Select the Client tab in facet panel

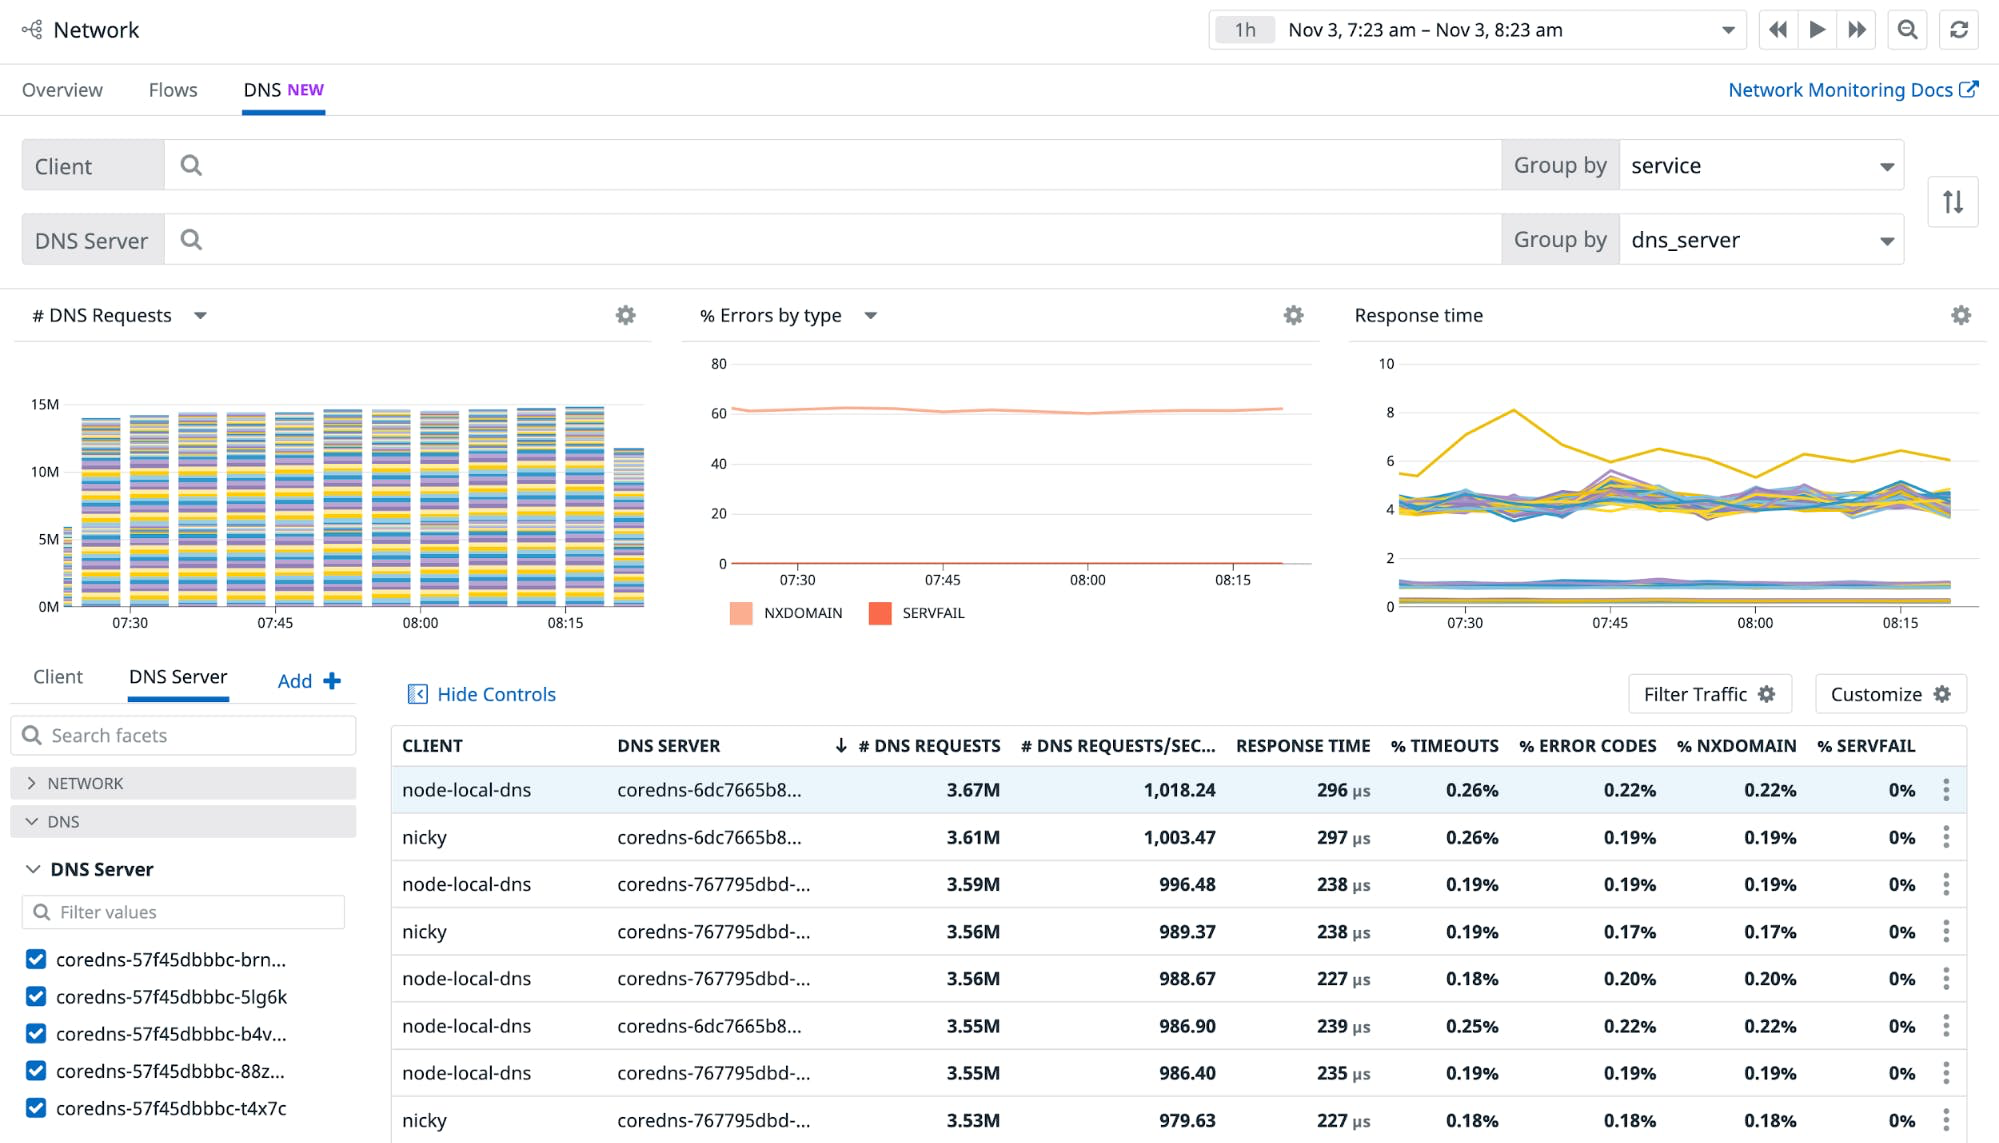(x=57, y=677)
